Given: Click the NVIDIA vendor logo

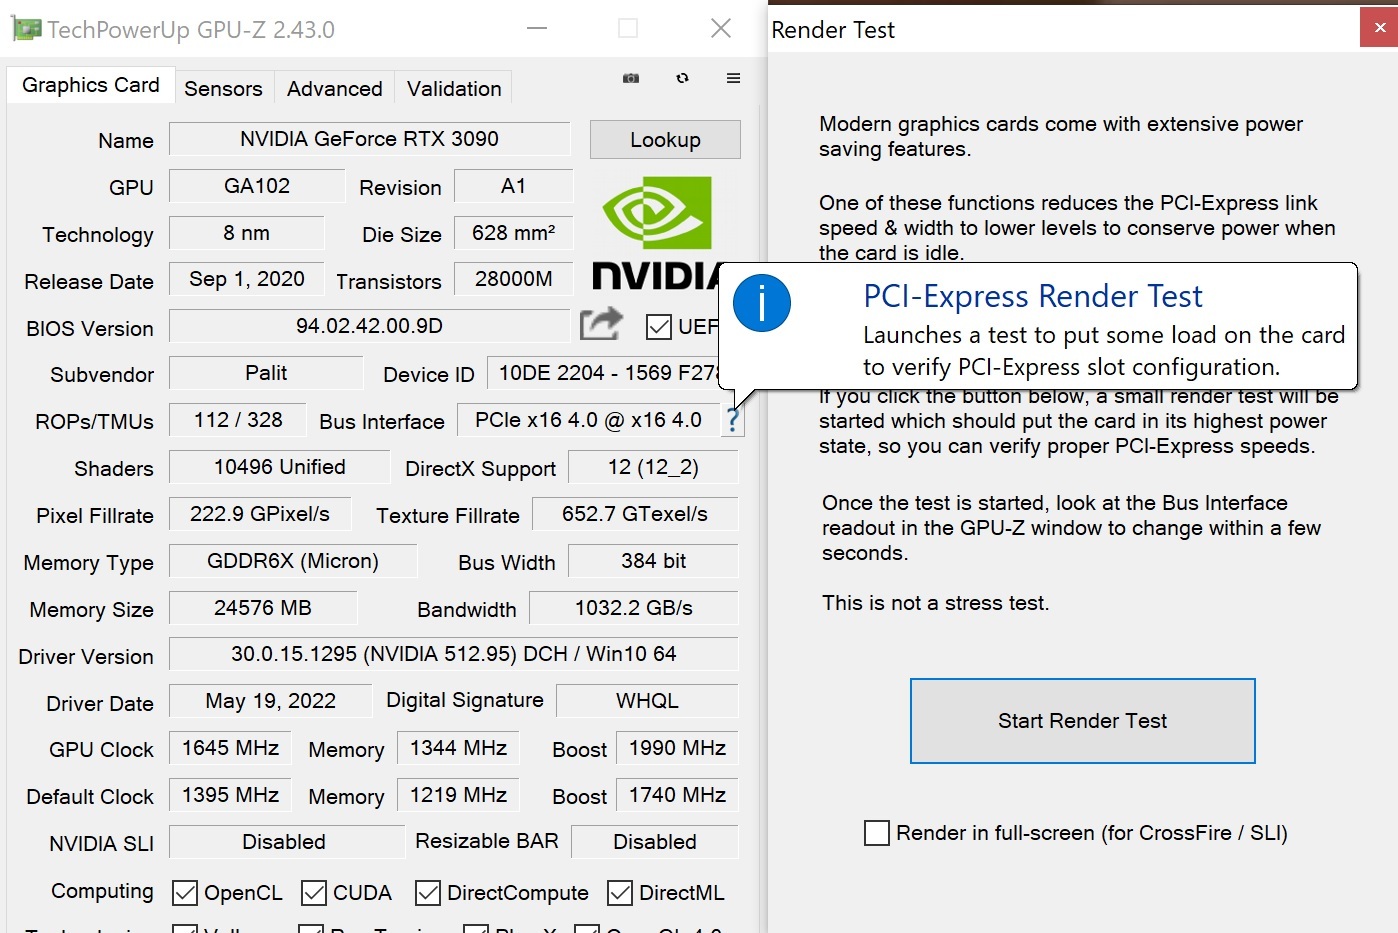Looking at the screenshot, I should pyautogui.click(x=657, y=233).
